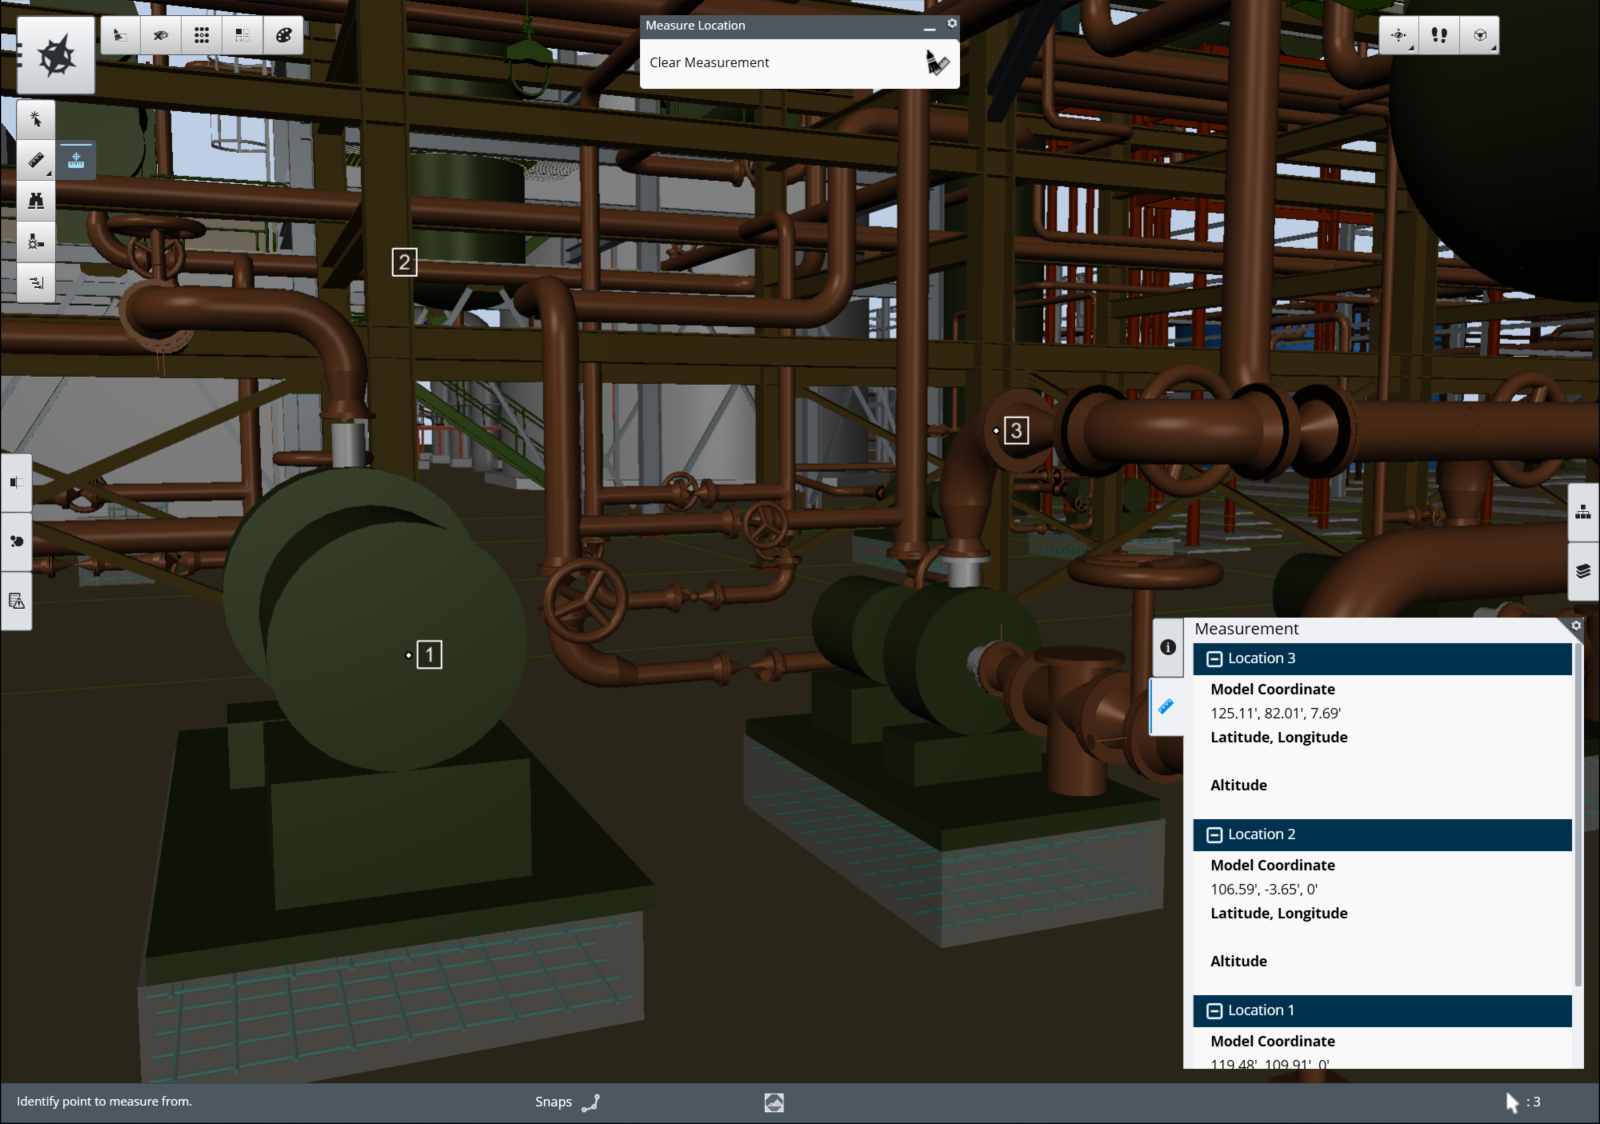Click the Clear Measurement eraser icon
The height and width of the screenshot is (1124, 1600).
937,63
